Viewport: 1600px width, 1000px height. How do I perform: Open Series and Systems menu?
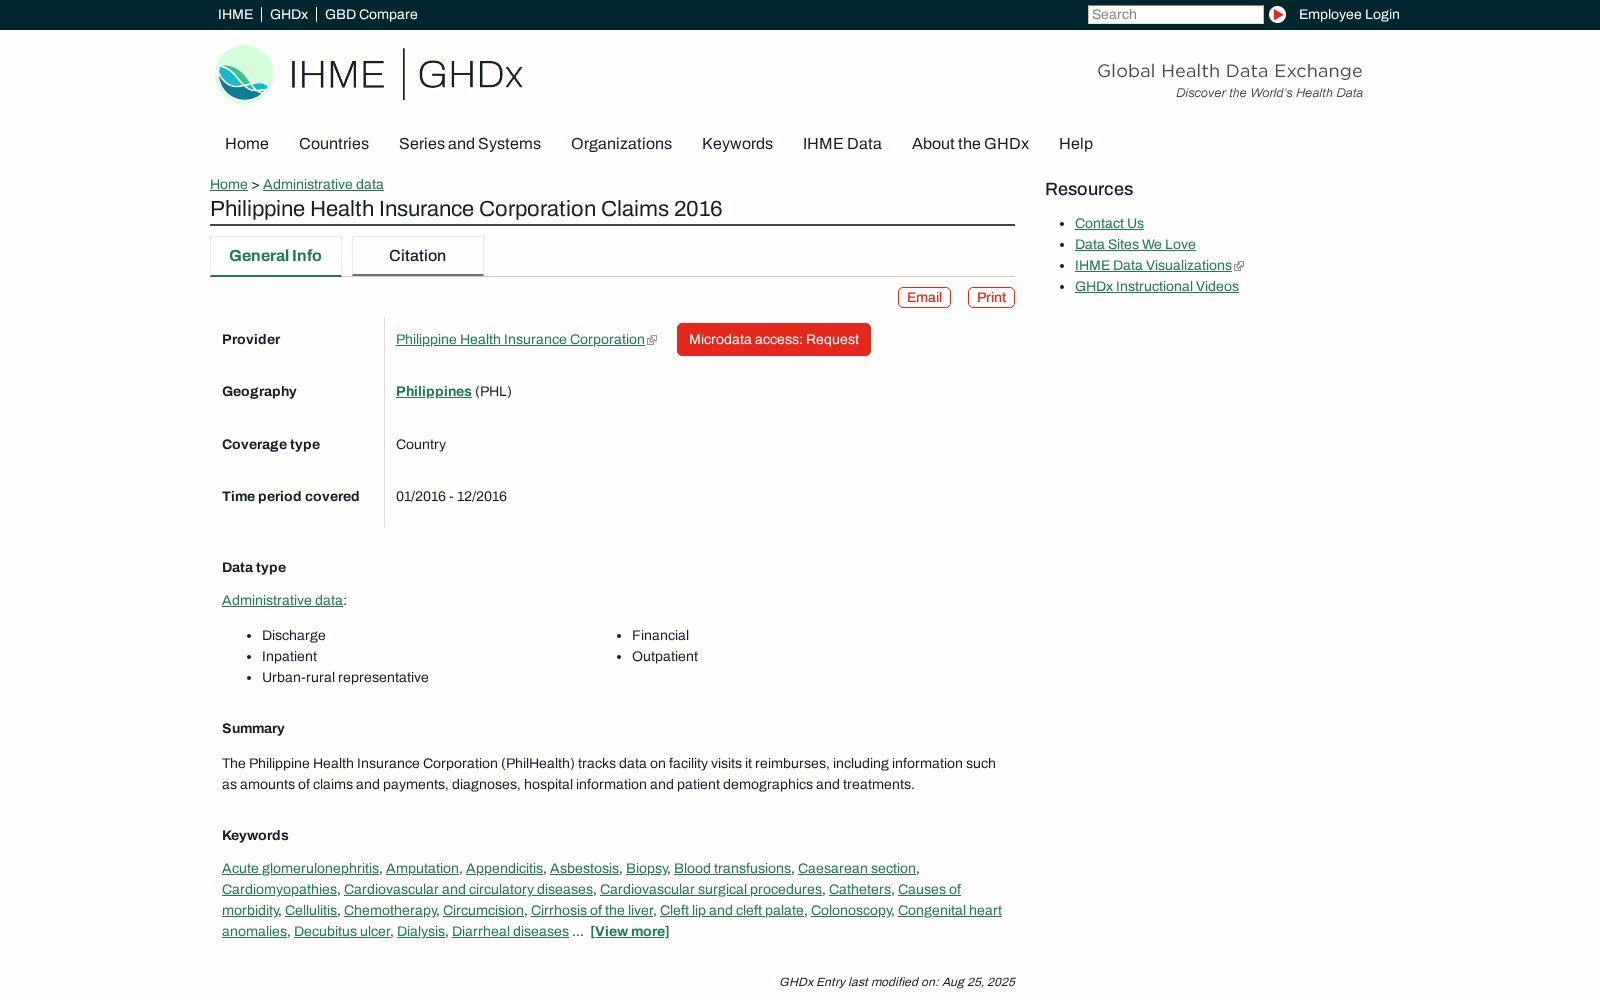(470, 144)
